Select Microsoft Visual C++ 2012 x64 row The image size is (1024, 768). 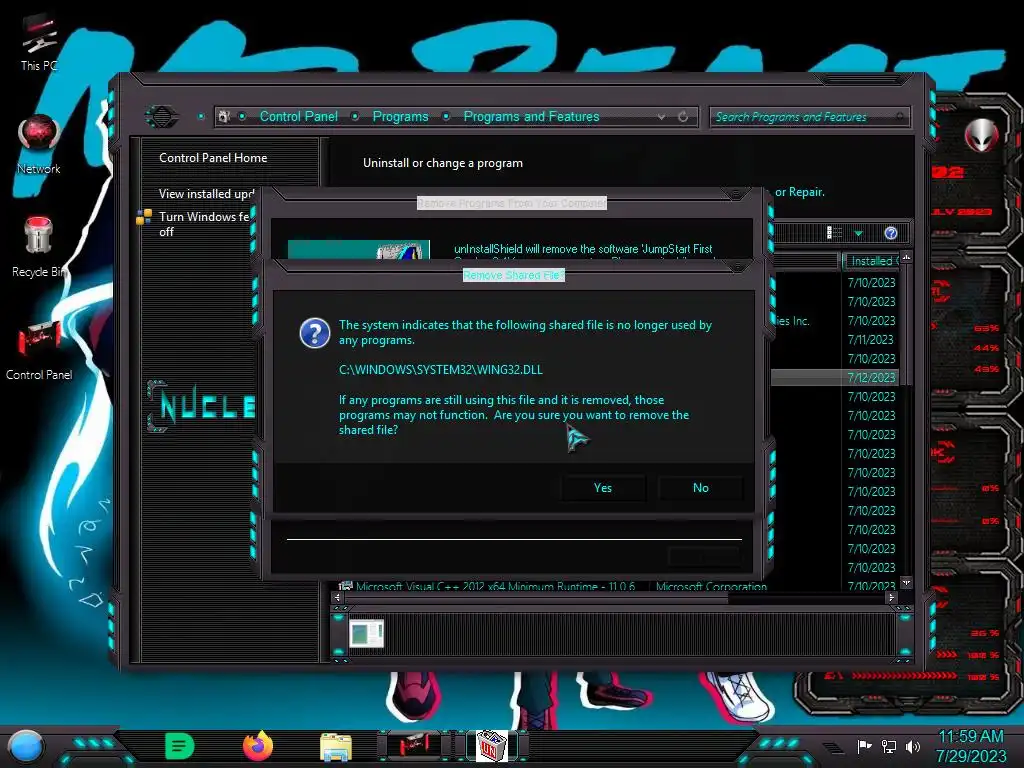coord(553,586)
